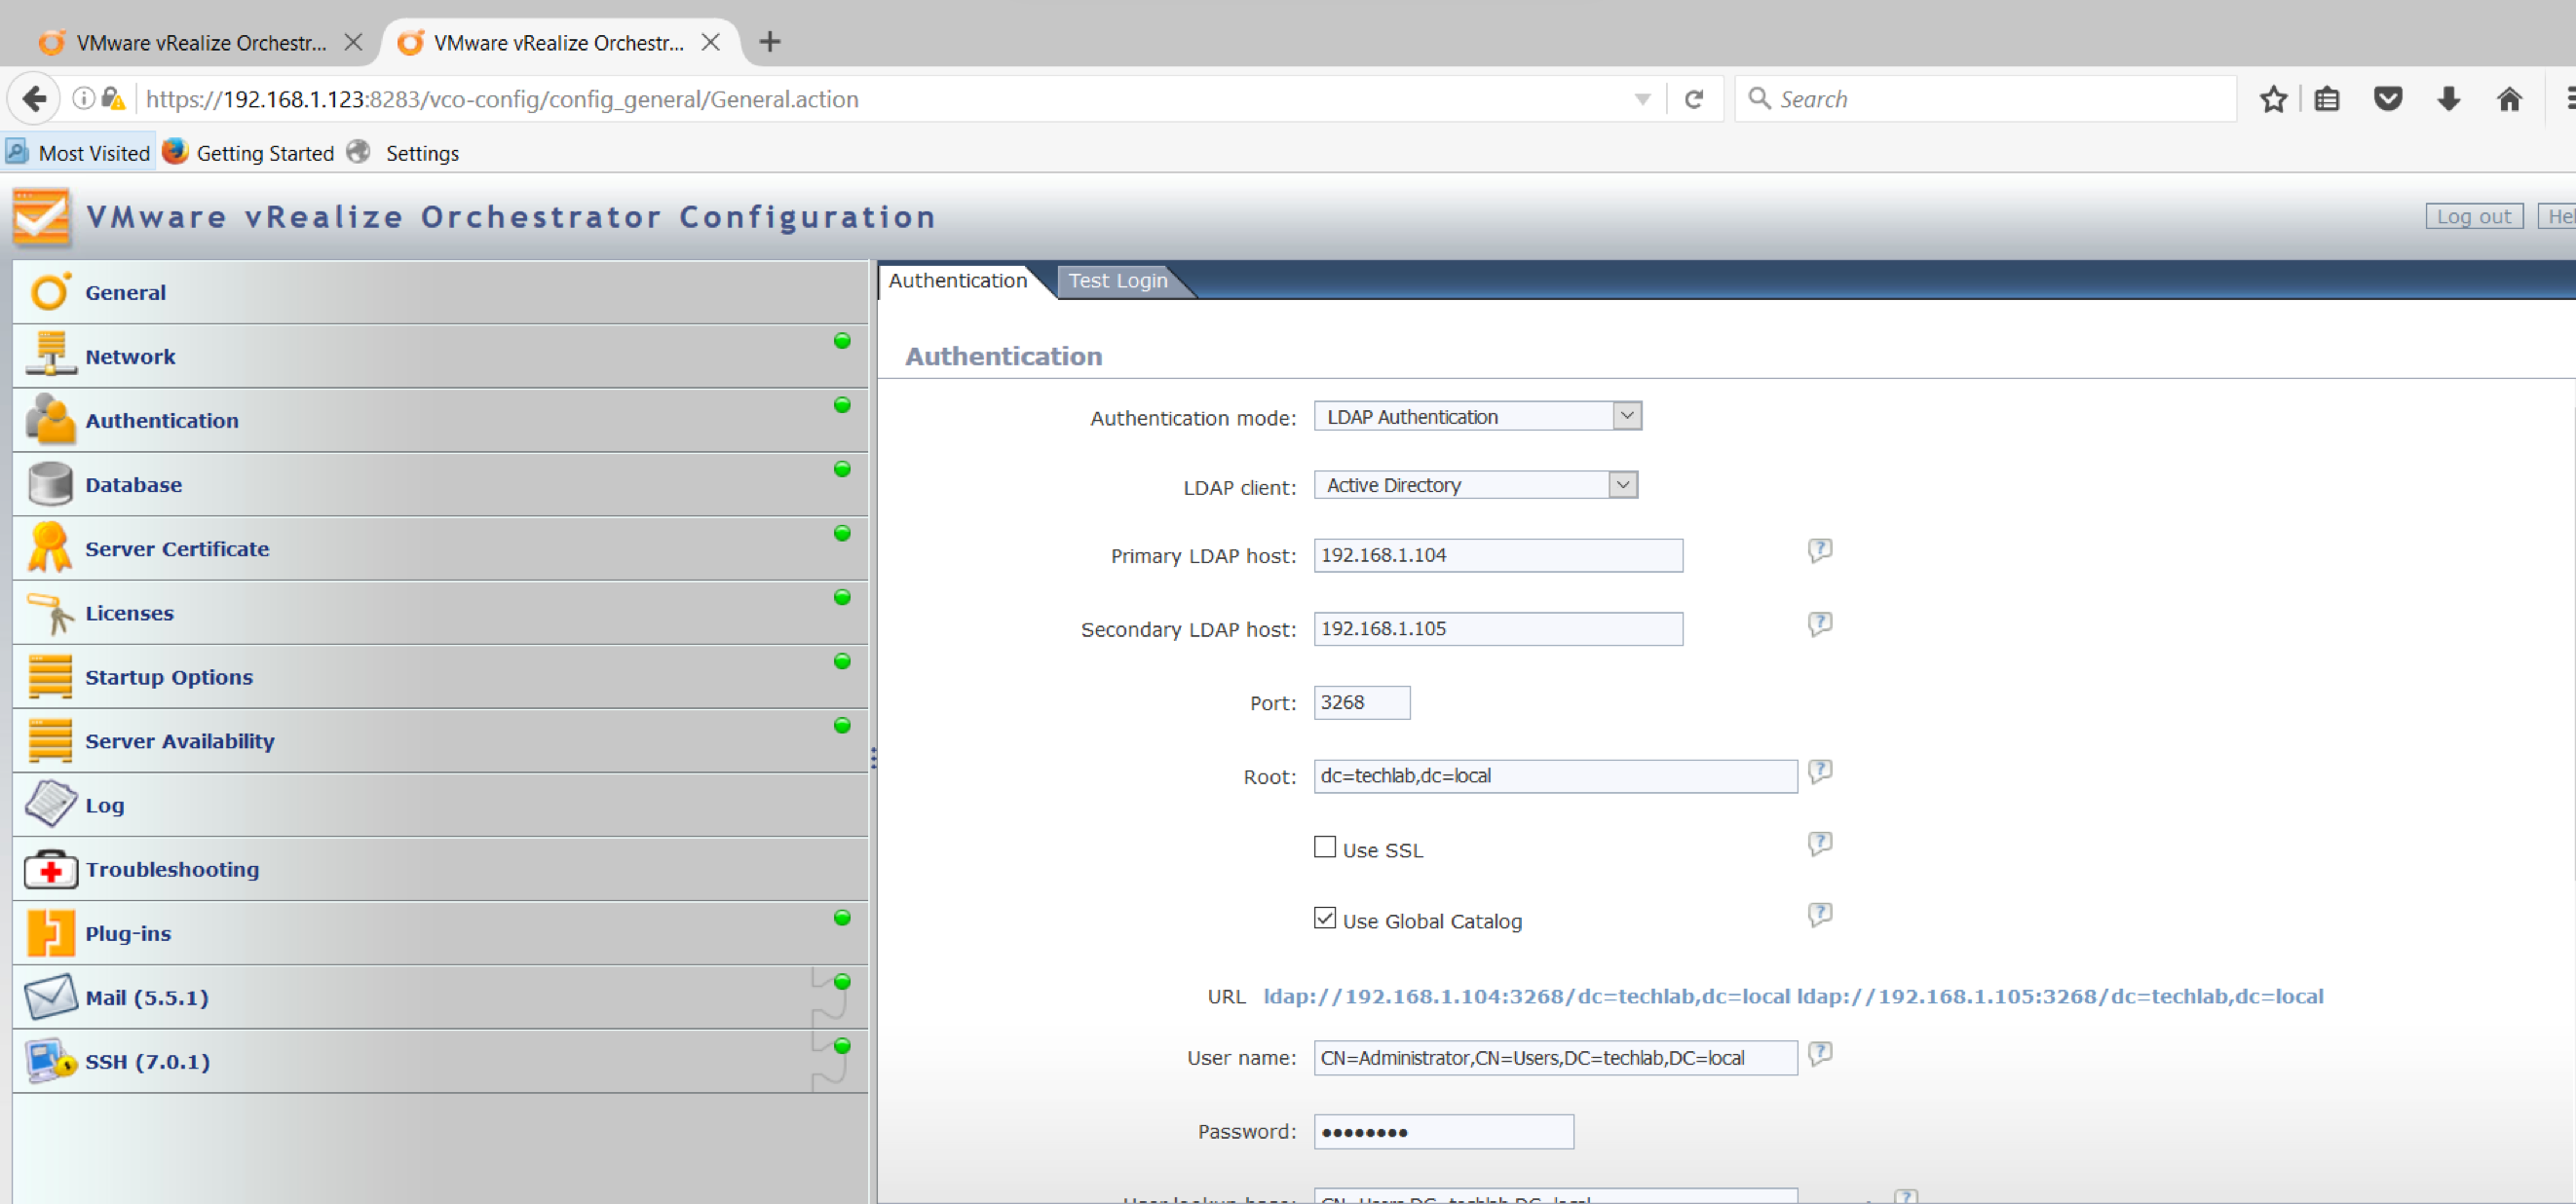Image resolution: width=2576 pixels, height=1204 pixels.
Task: Click the Authentication users icon in sidebar
Action: tap(50, 419)
